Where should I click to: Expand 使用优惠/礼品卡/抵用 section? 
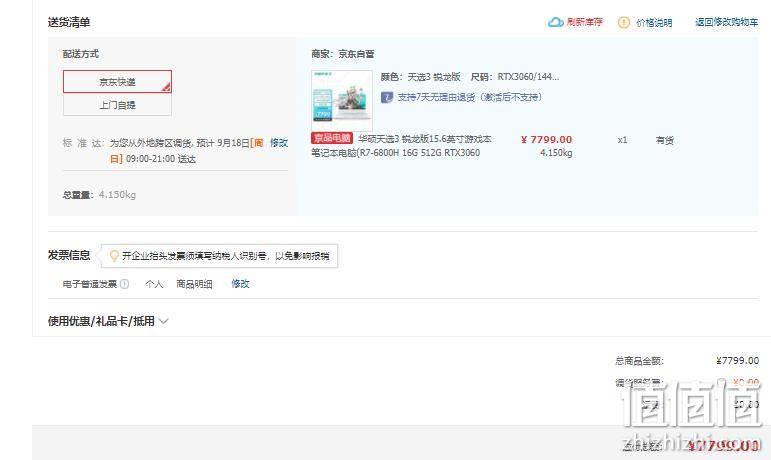click(108, 321)
